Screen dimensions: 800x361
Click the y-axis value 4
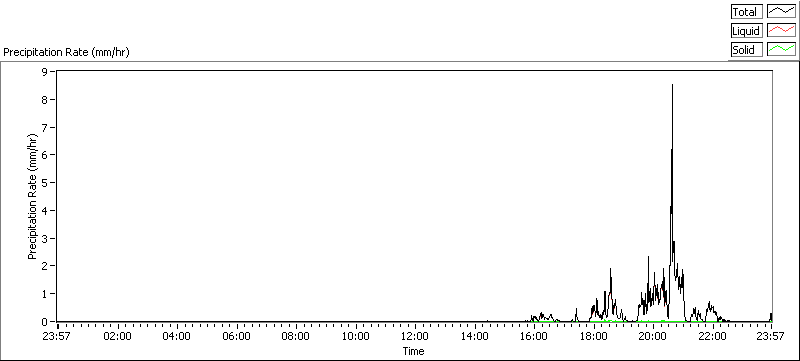(x=44, y=211)
